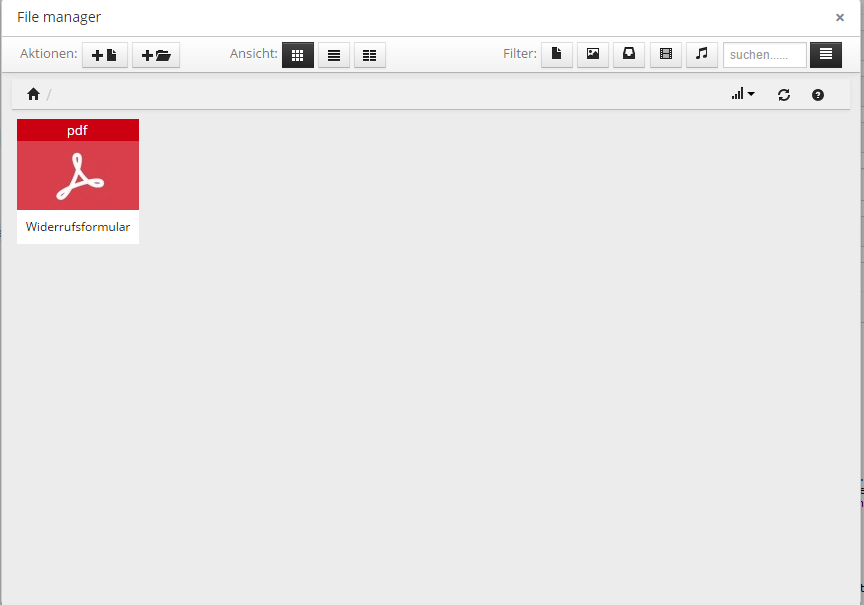
Task: Go to home root folder
Action: point(34,94)
